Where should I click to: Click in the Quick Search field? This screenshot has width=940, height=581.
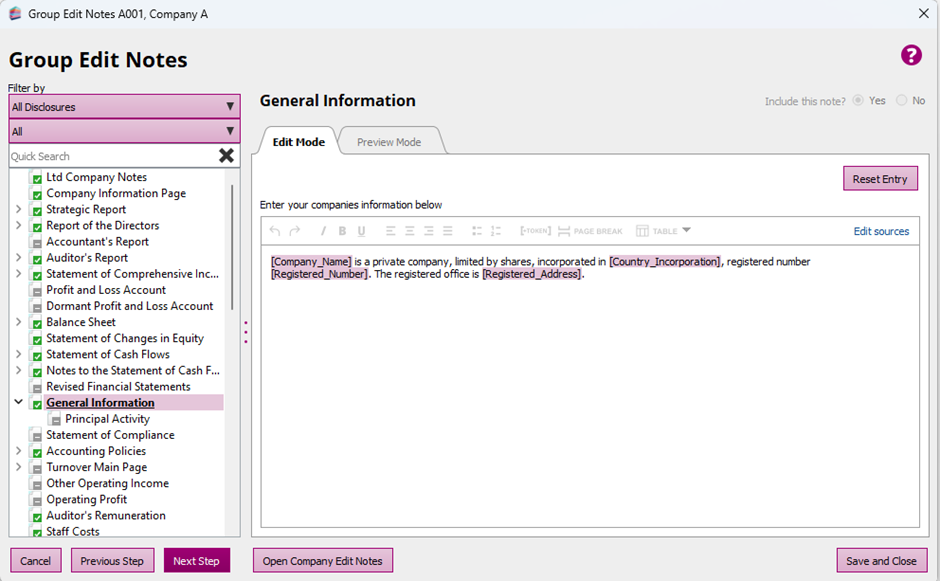[110, 156]
